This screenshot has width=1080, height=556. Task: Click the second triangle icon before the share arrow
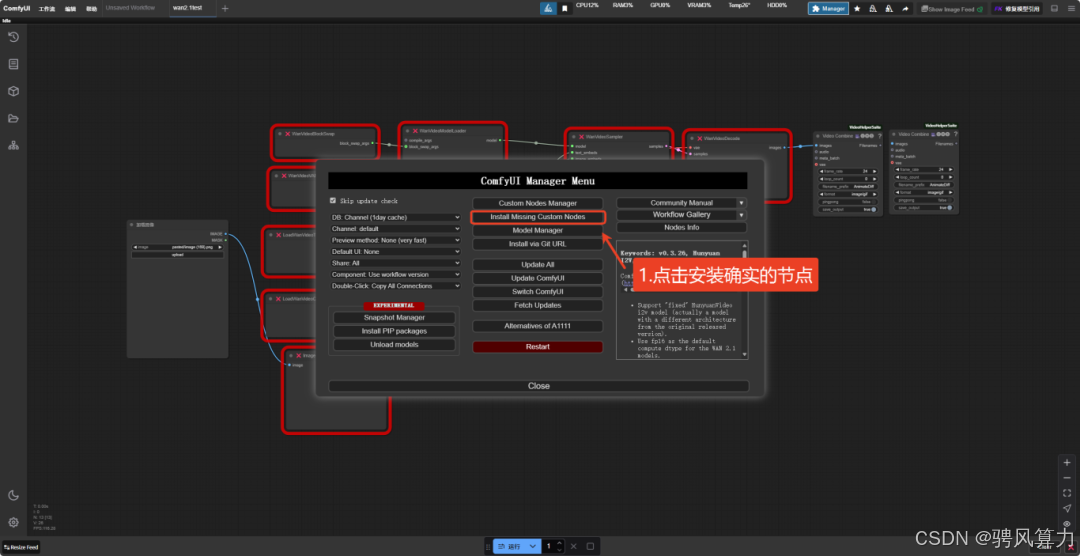[889, 8]
